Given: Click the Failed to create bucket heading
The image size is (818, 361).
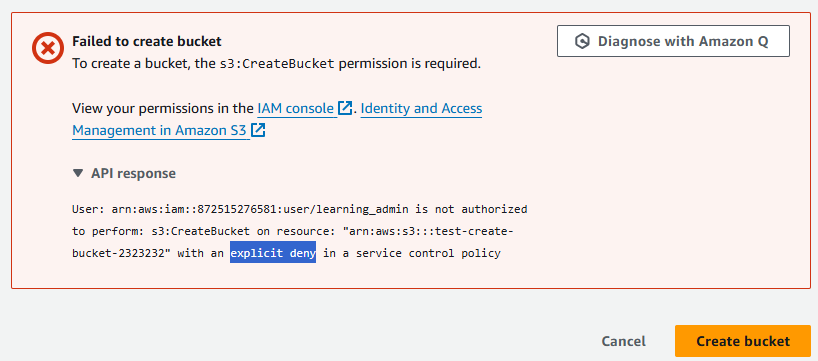Looking at the screenshot, I should click(x=147, y=41).
